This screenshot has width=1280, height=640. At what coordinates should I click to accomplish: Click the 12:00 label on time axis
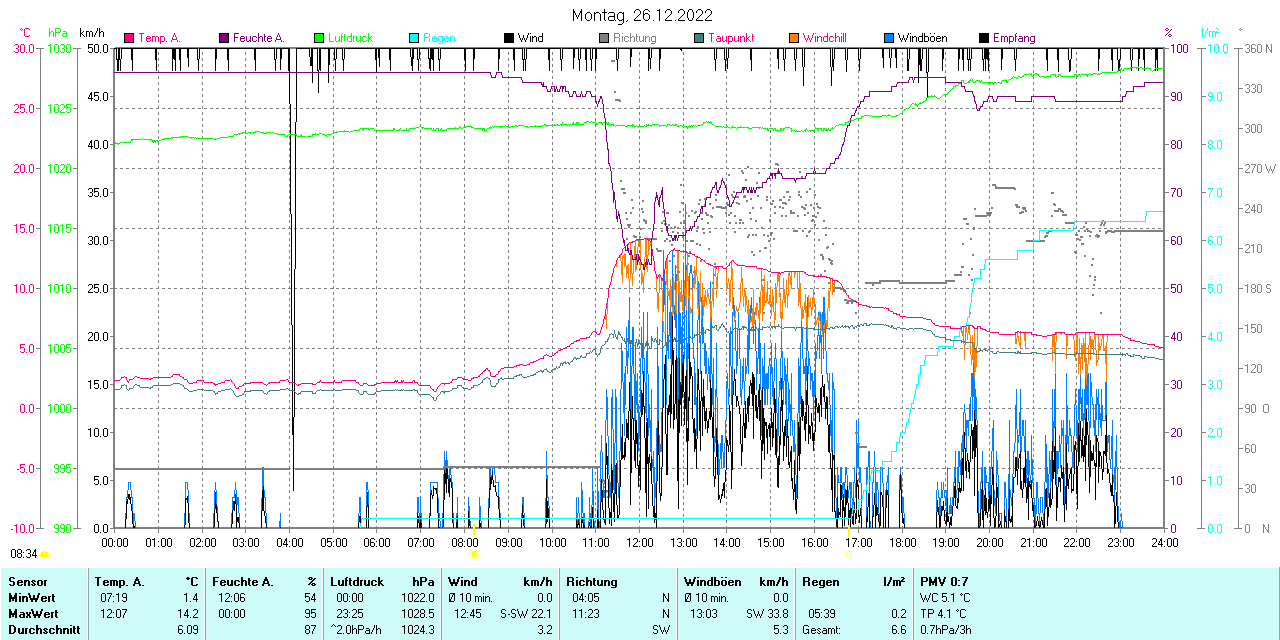[x=639, y=542]
